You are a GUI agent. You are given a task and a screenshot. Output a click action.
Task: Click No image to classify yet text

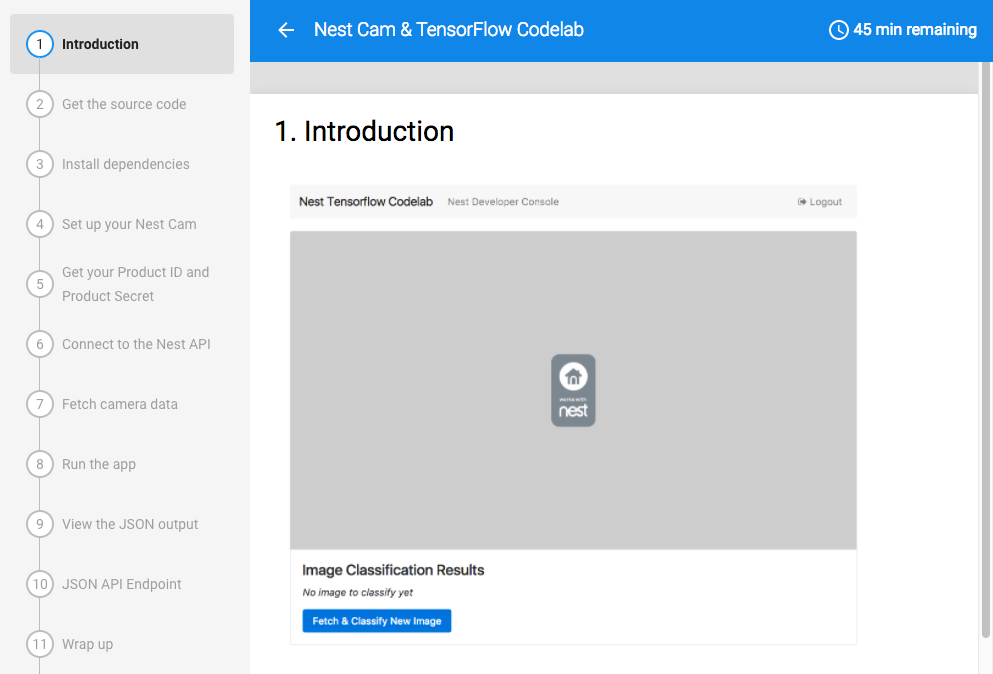coord(358,592)
